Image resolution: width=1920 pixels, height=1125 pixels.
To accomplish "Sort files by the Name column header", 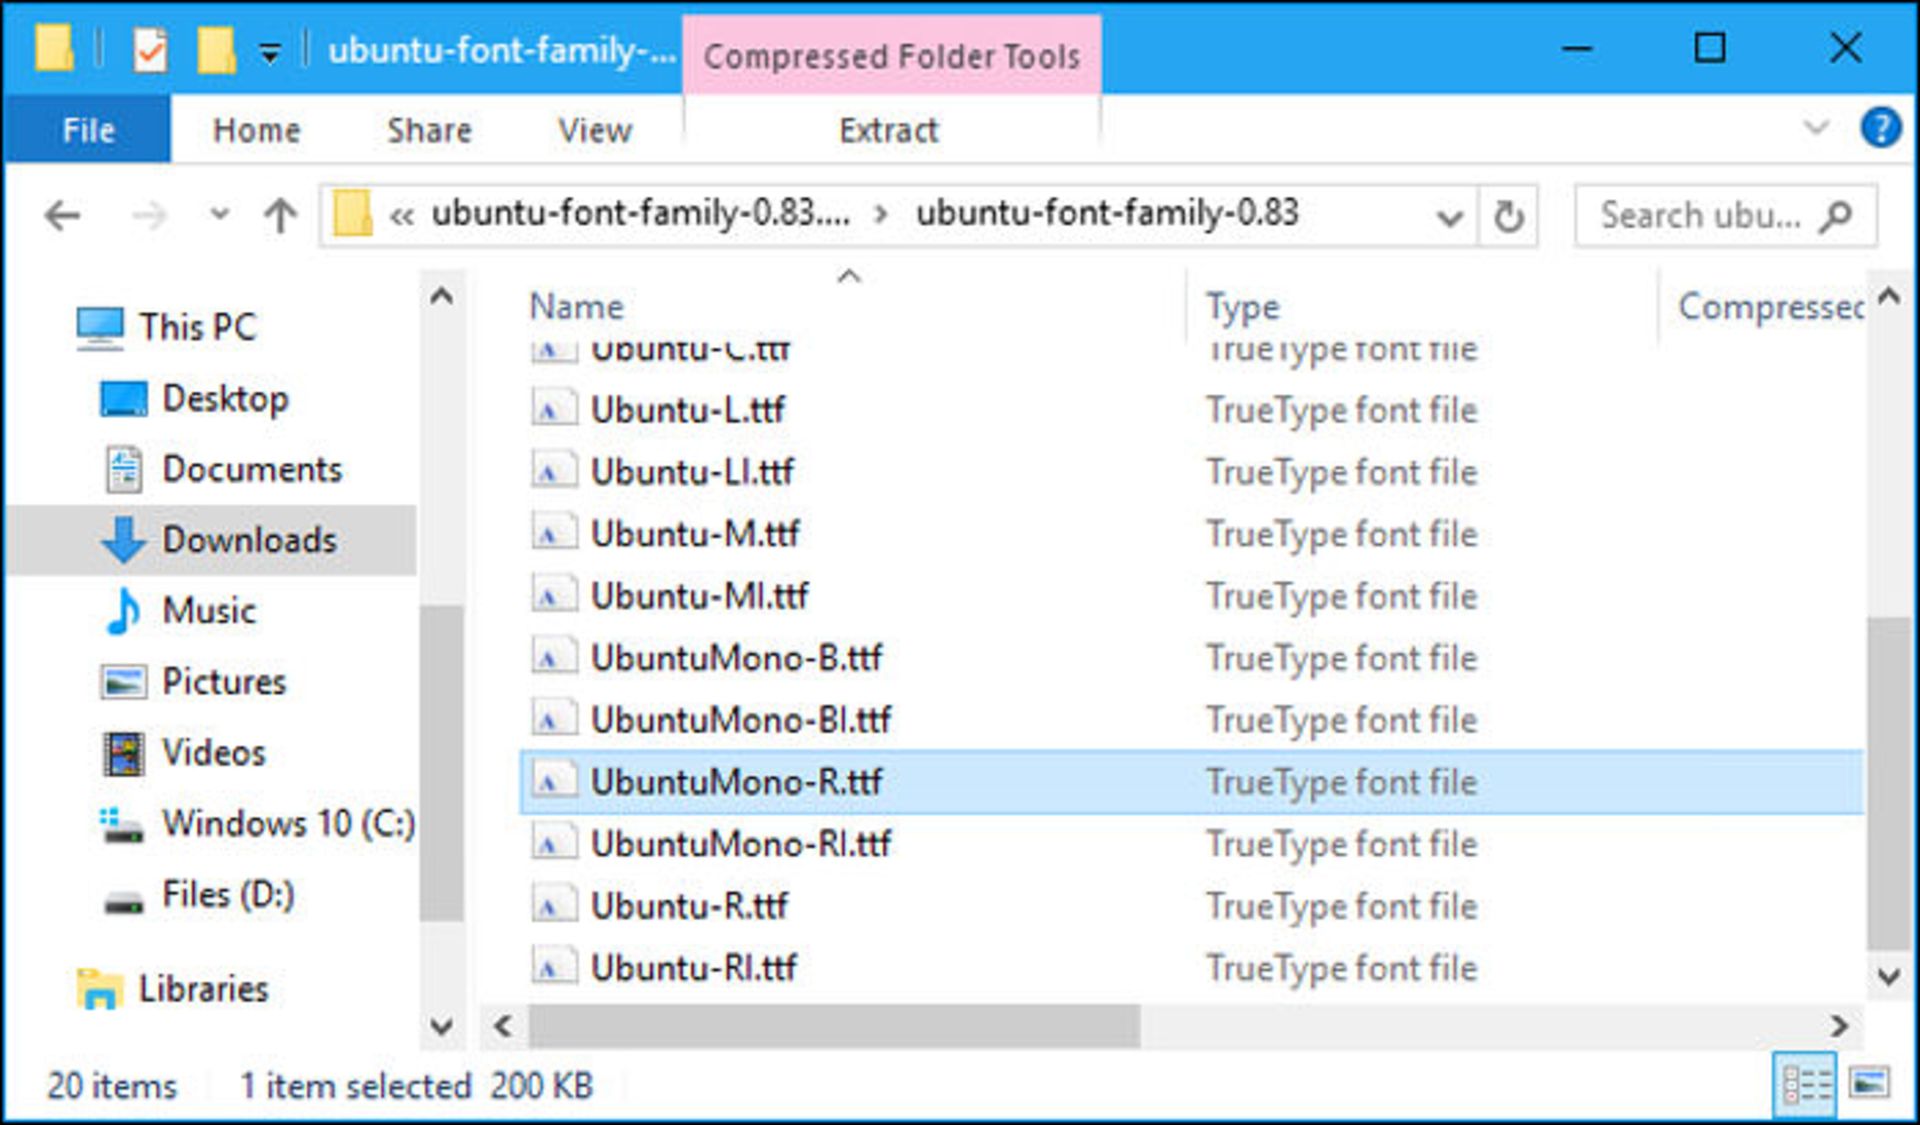I will pyautogui.click(x=576, y=306).
